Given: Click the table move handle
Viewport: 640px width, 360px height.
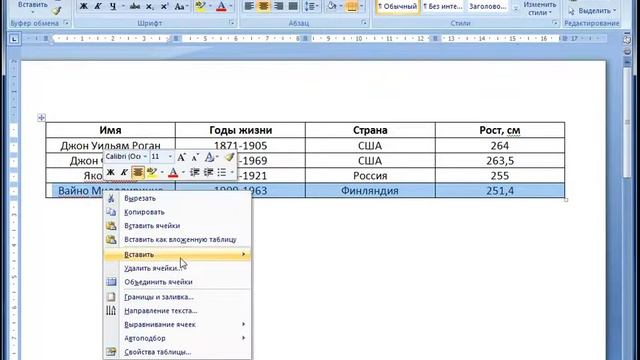Looking at the screenshot, I should coord(41,118).
